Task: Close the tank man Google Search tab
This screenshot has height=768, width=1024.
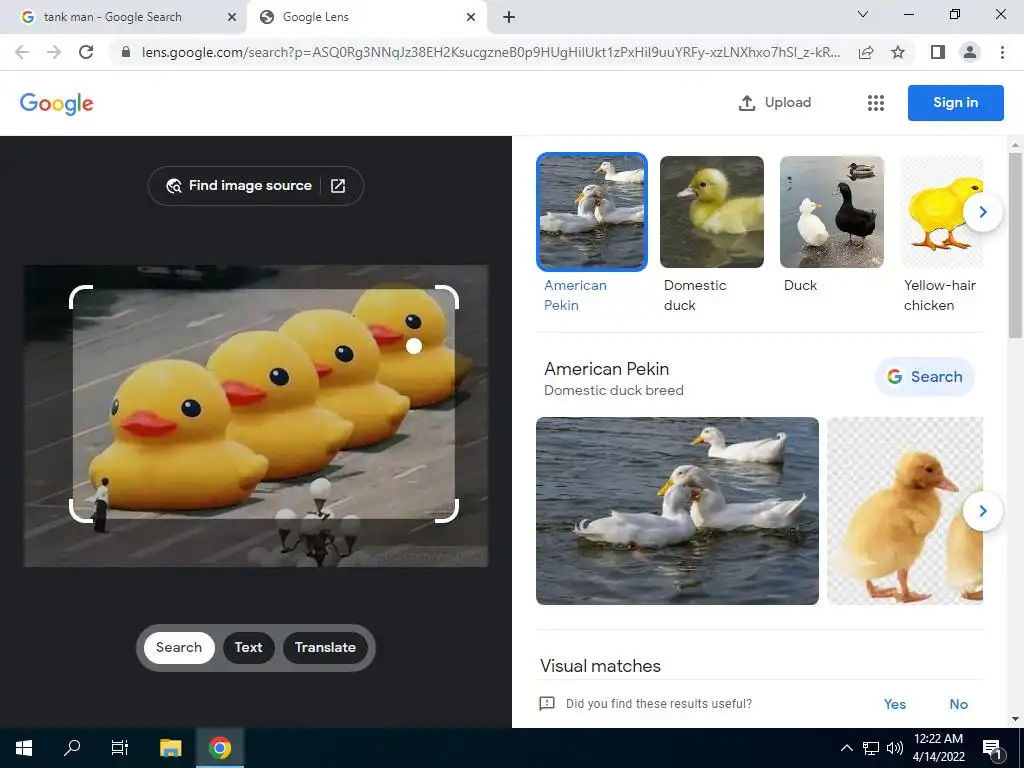Action: 232,18
